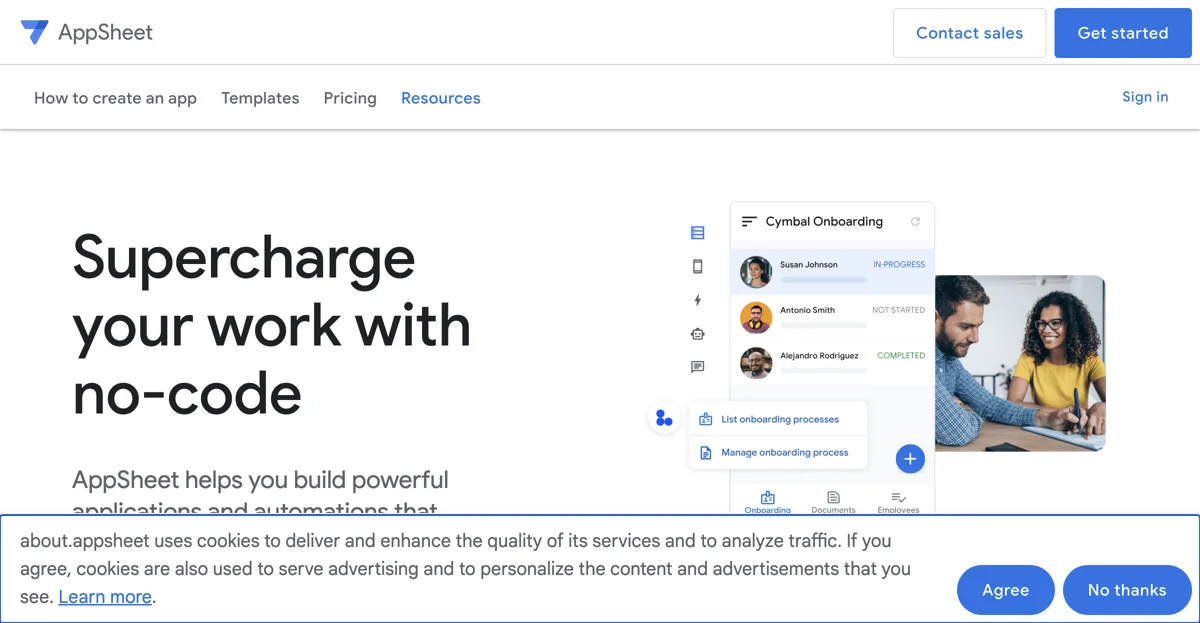1200x623 pixels.
Task: Click the hamburger menu icon beside Cymbal Onboarding
Action: 749,222
